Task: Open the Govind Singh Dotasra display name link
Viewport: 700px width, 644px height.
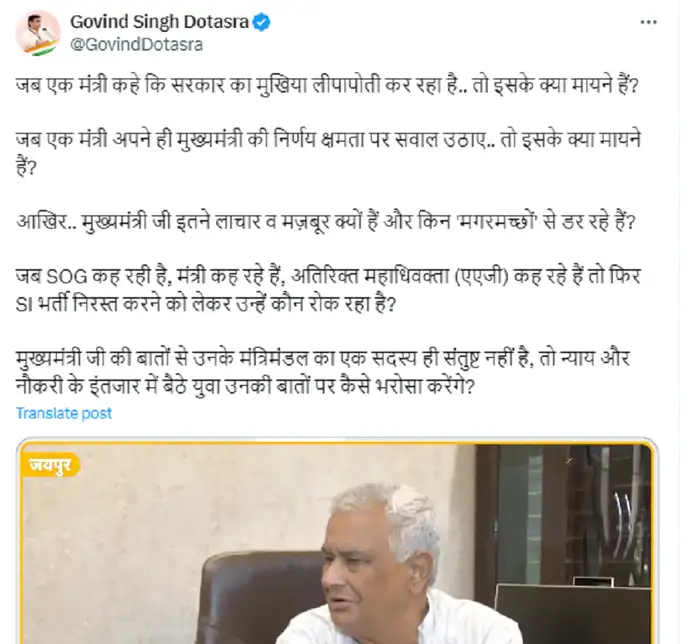Action: 159,21
